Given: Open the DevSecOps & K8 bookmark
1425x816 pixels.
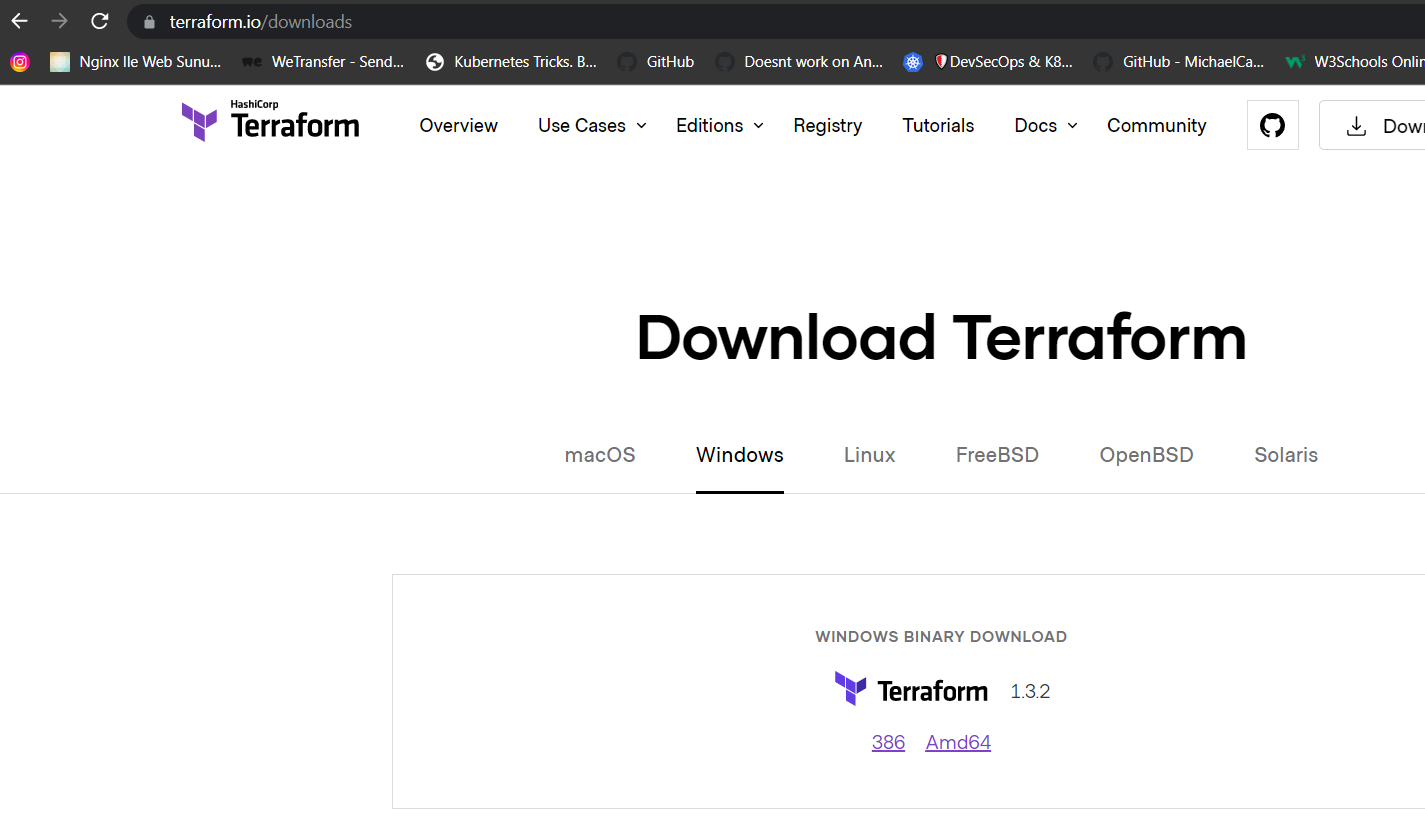Looking at the screenshot, I should [x=988, y=62].
